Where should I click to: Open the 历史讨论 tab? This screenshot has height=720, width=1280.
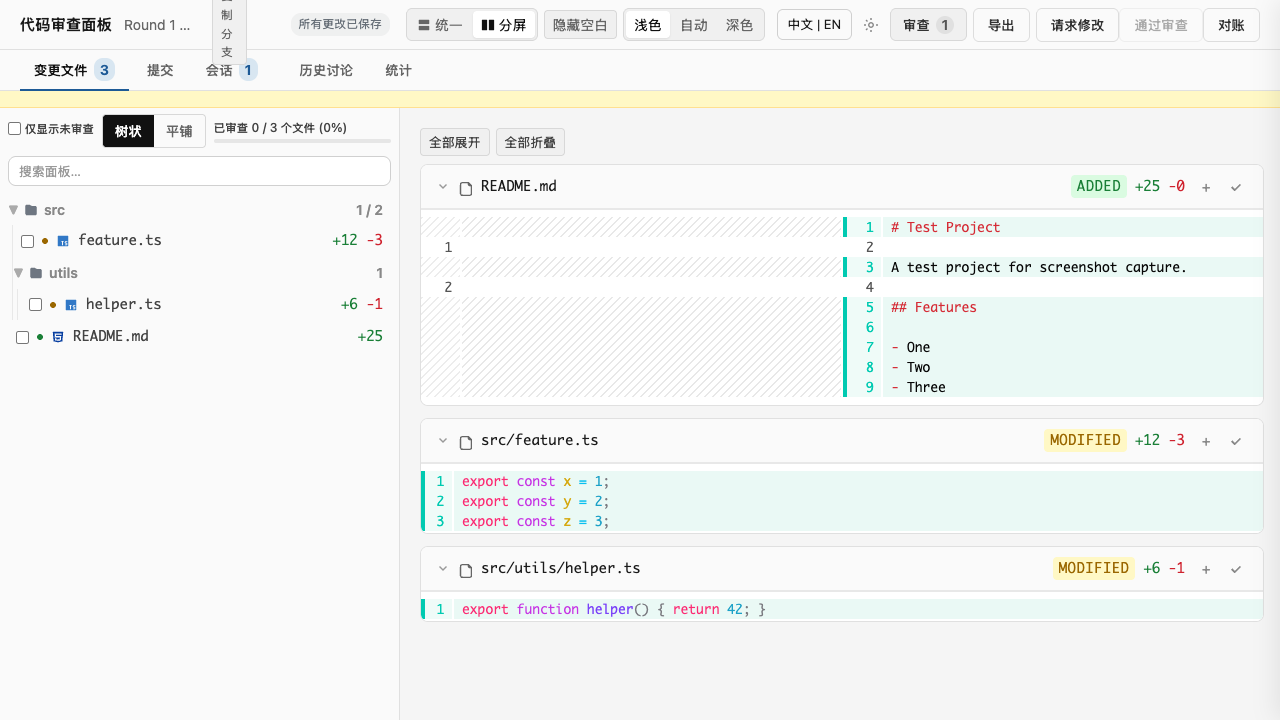pyautogui.click(x=326, y=70)
